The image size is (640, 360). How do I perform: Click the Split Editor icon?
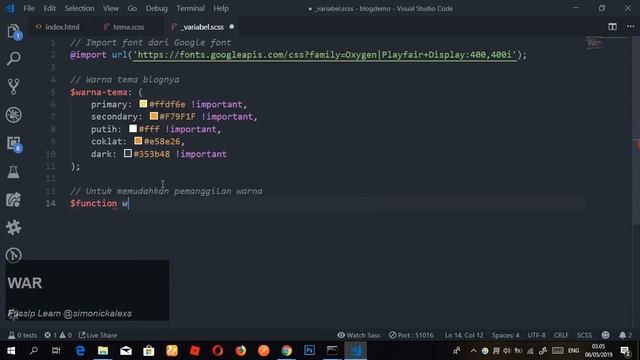pyautogui.click(x=612, y=27)
